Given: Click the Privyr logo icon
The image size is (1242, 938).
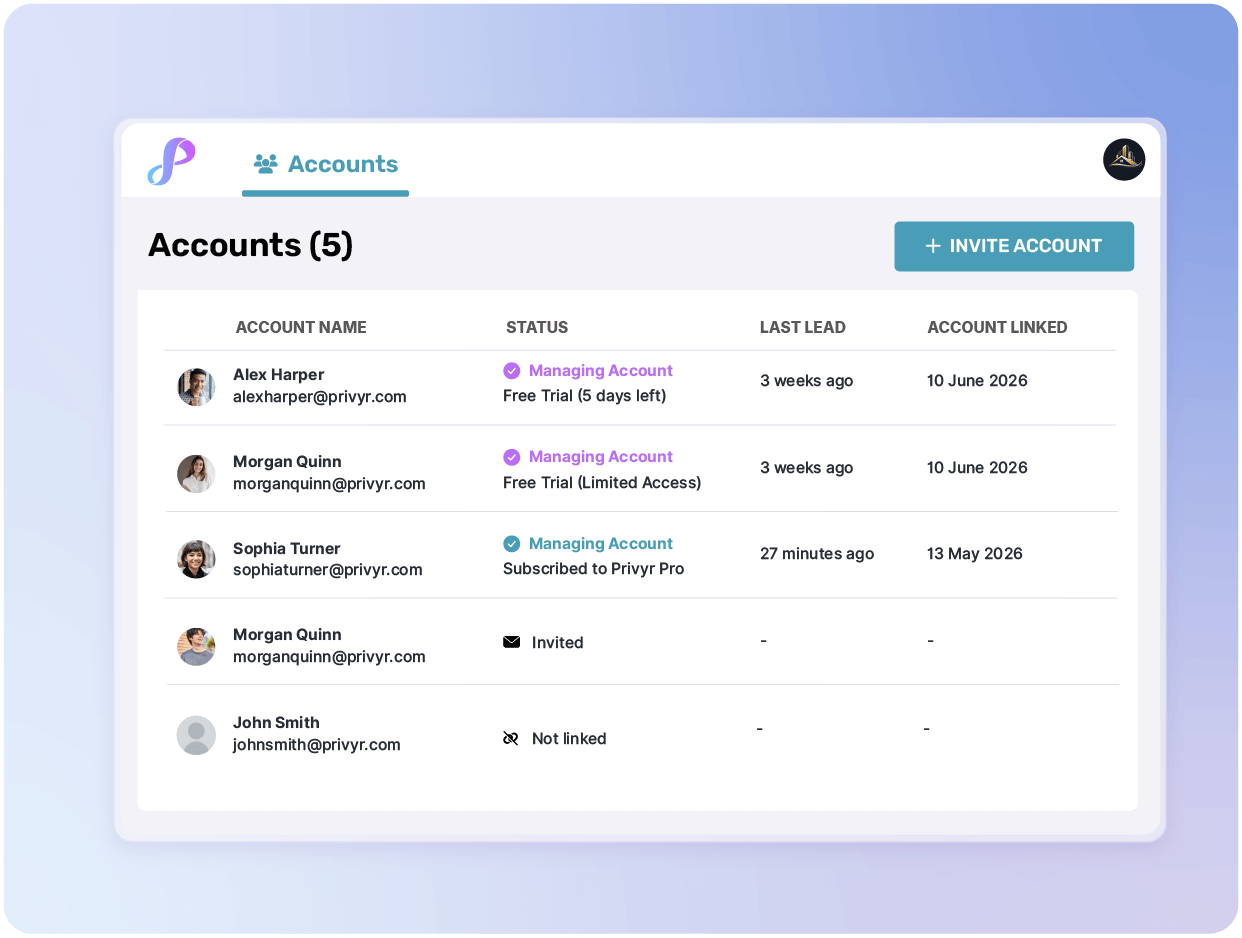Looking at the screenshot, I should [171, 162].
